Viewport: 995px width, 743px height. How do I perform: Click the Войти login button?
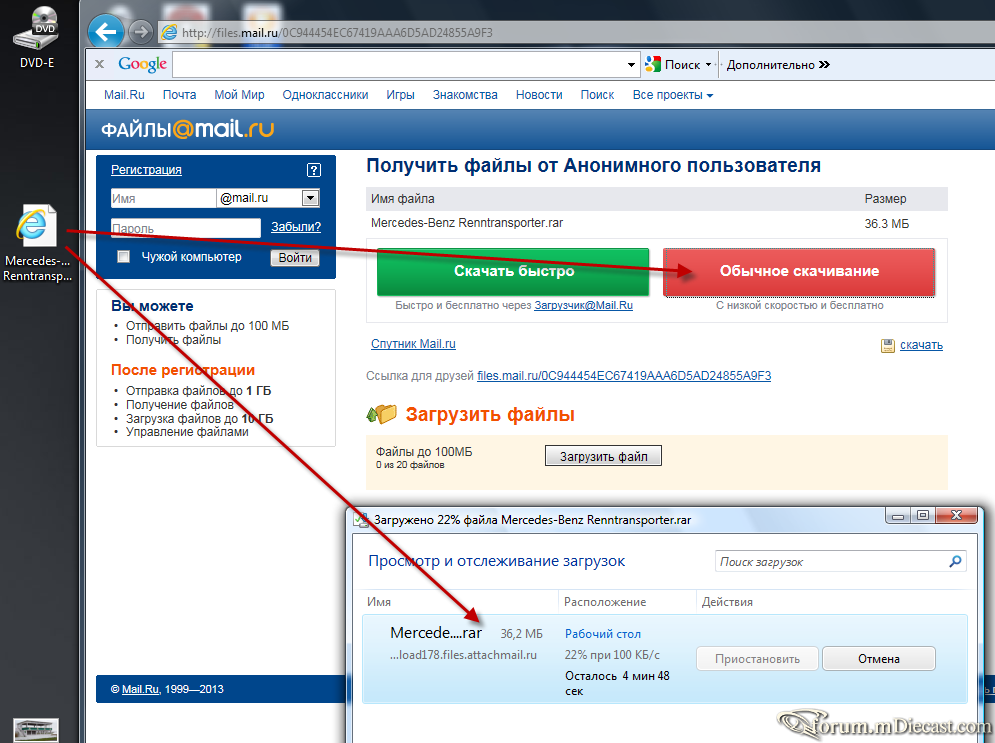(295, 258)
